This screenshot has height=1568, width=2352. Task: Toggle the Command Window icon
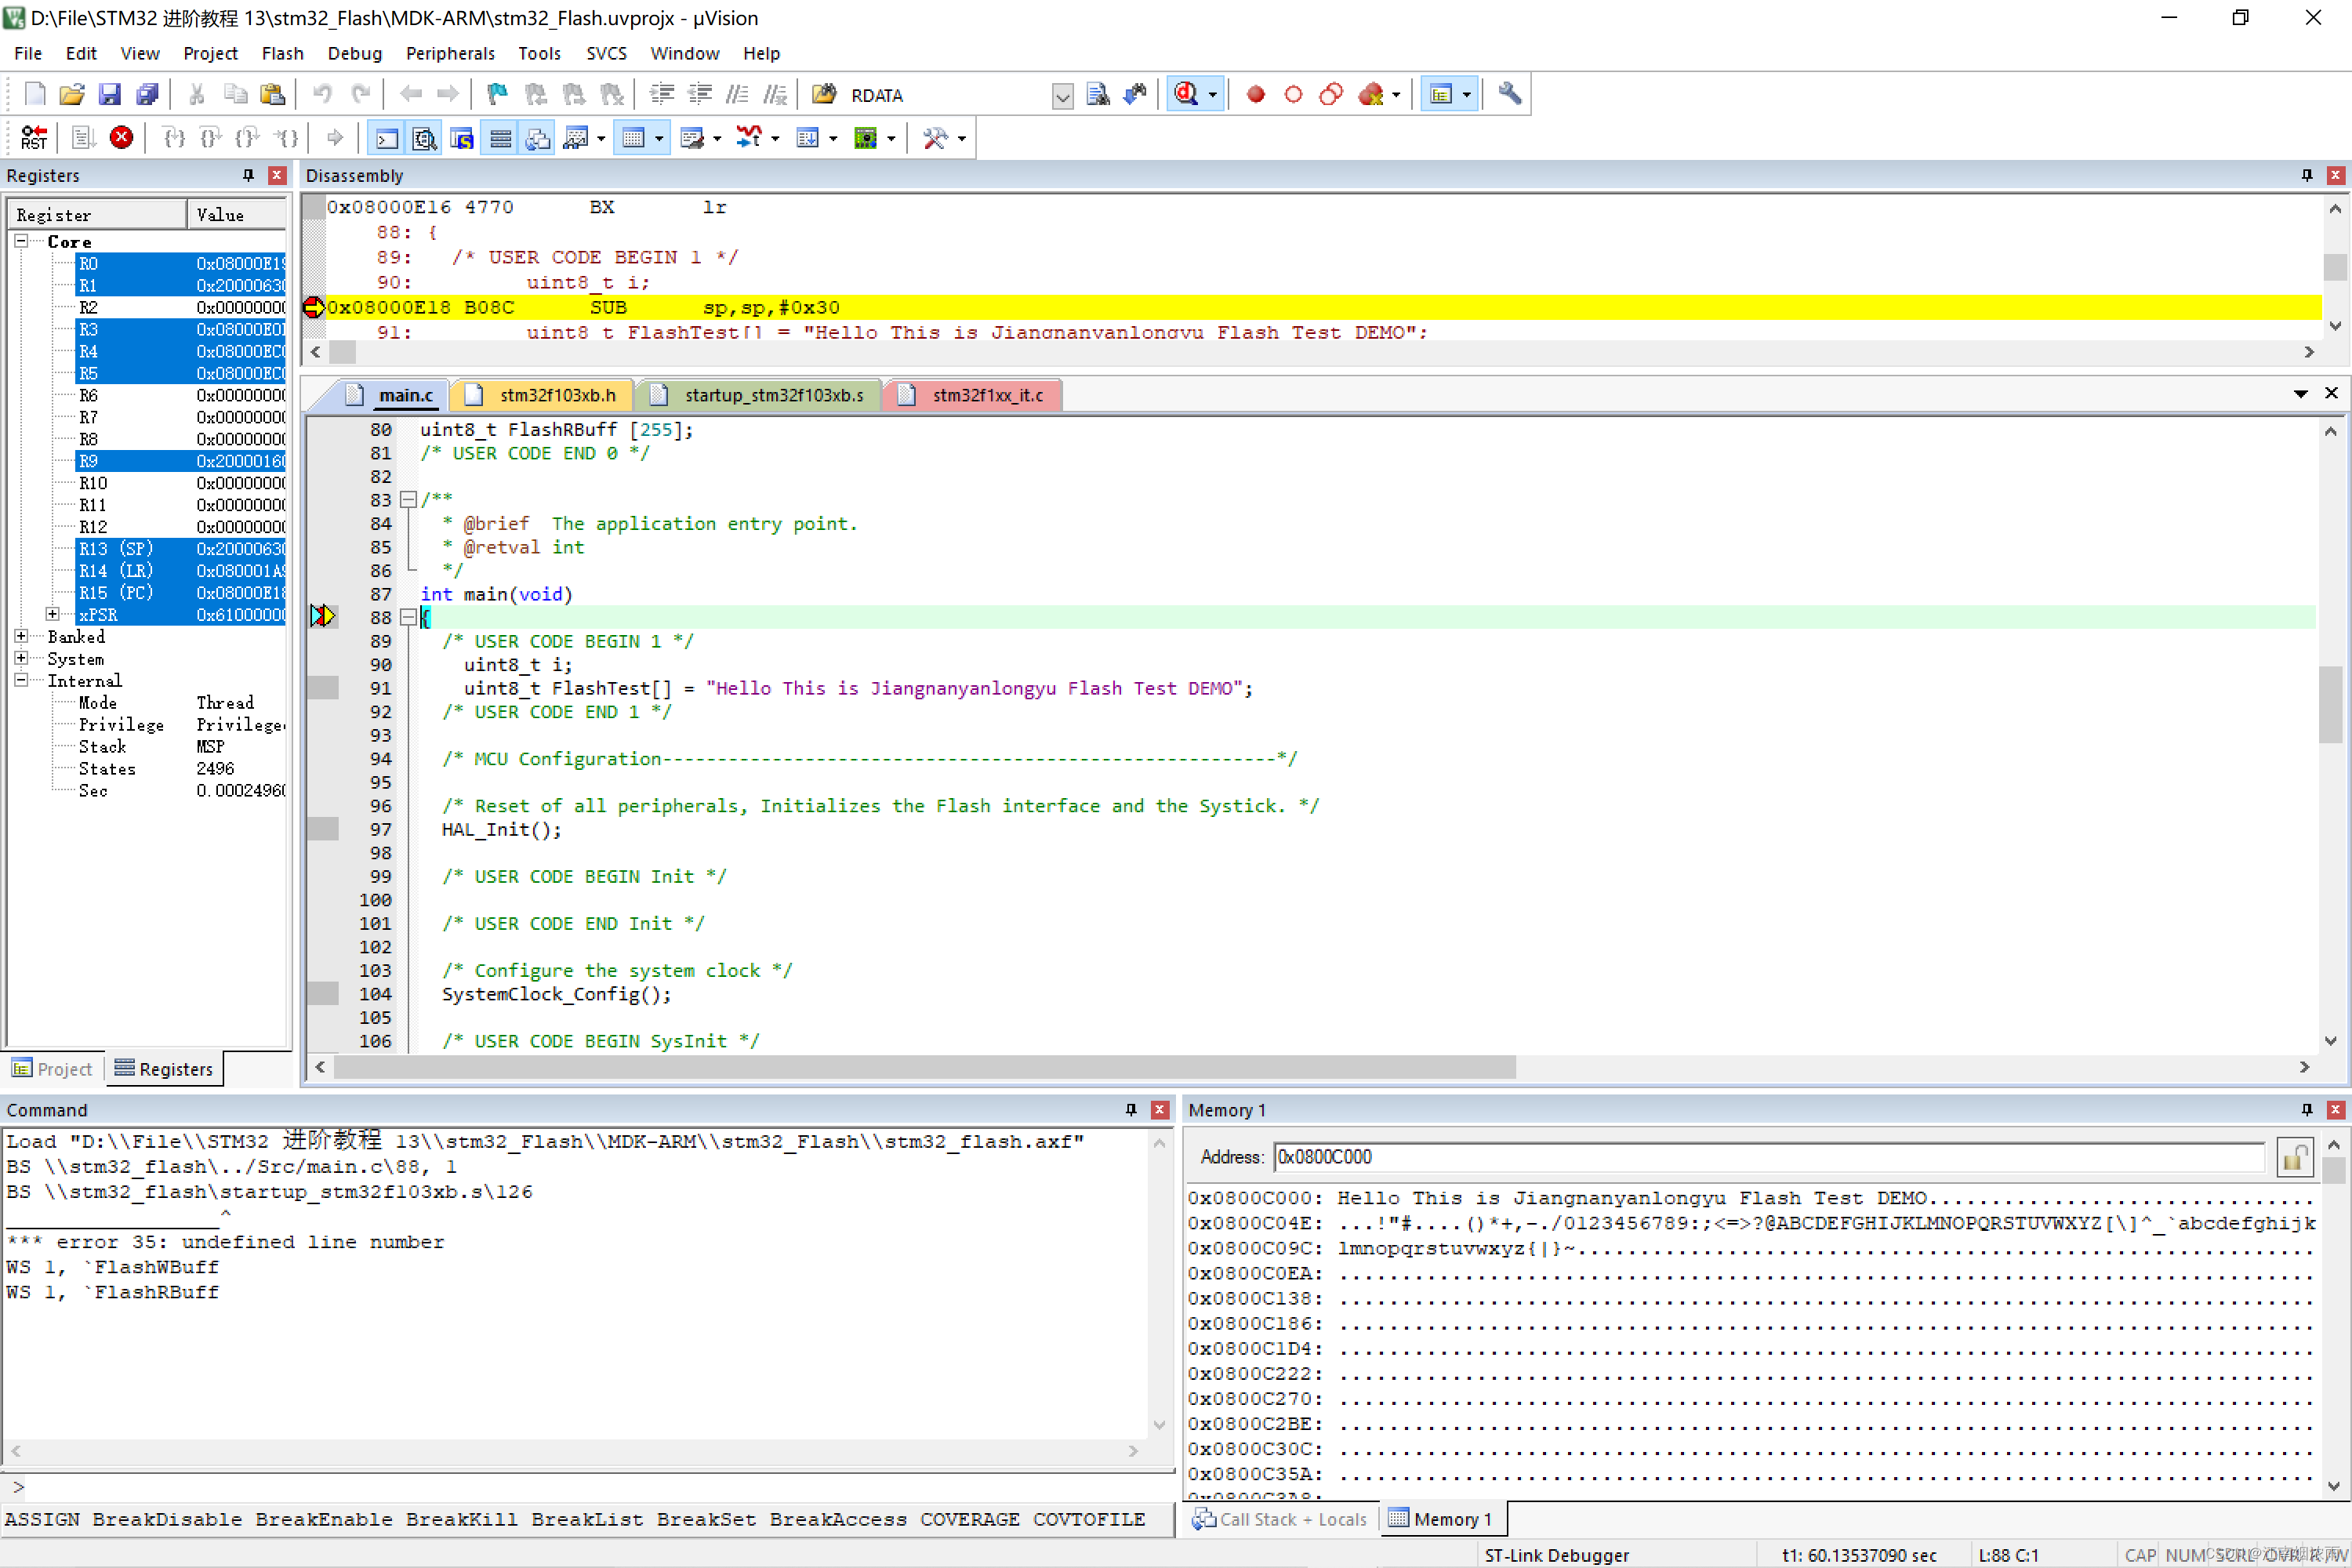pyautogui.click(x=386, y=138)
